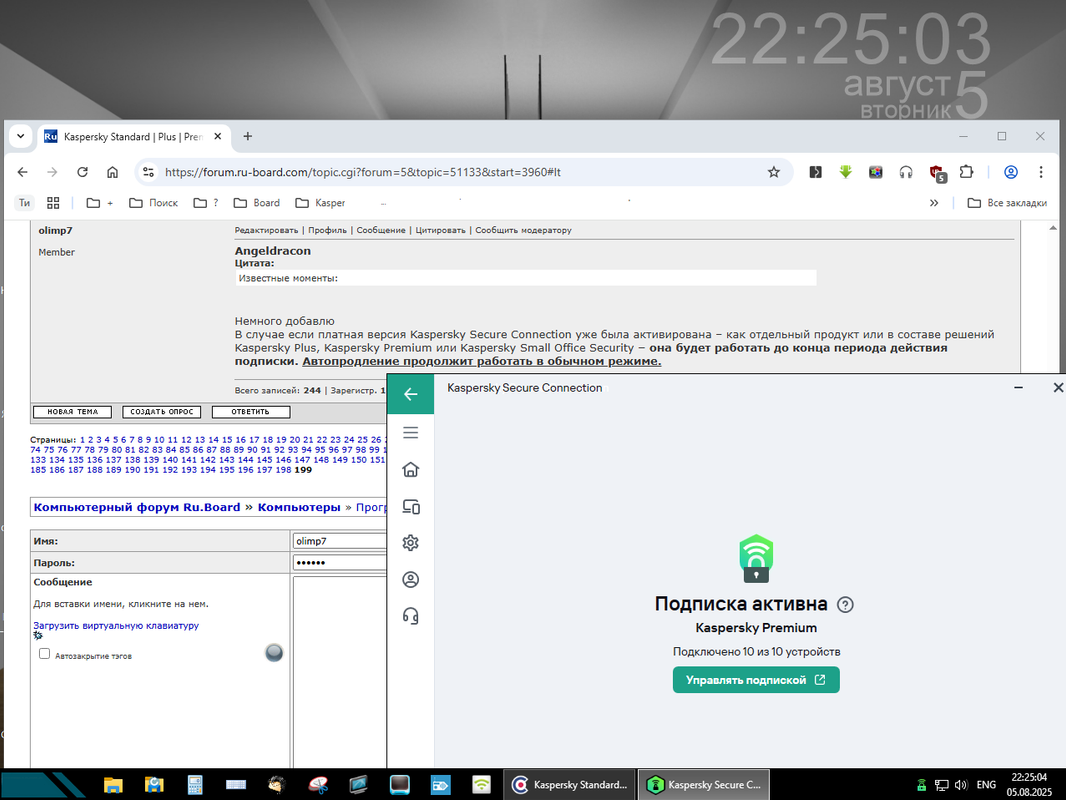Screen dimensions: 1066x800
Task: Bookmark this page with the star icon
Action: tap(774, 172)
